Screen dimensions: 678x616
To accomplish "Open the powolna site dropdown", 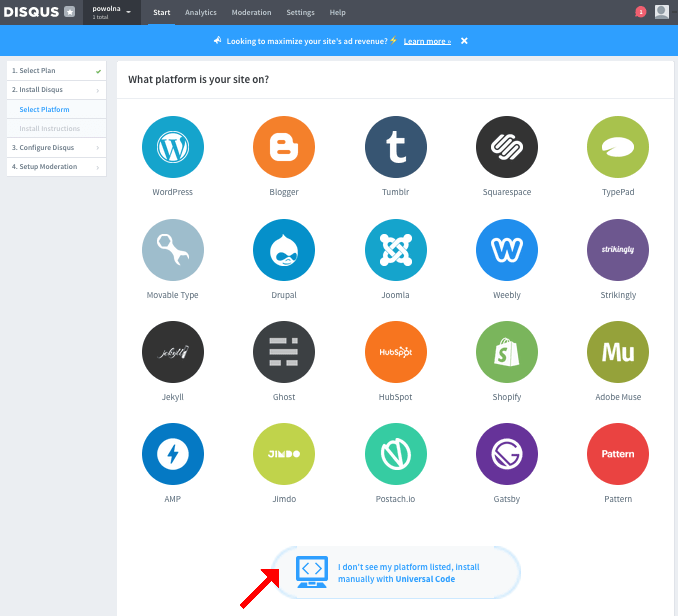I will pyautogui.click(x=112, y=12).
